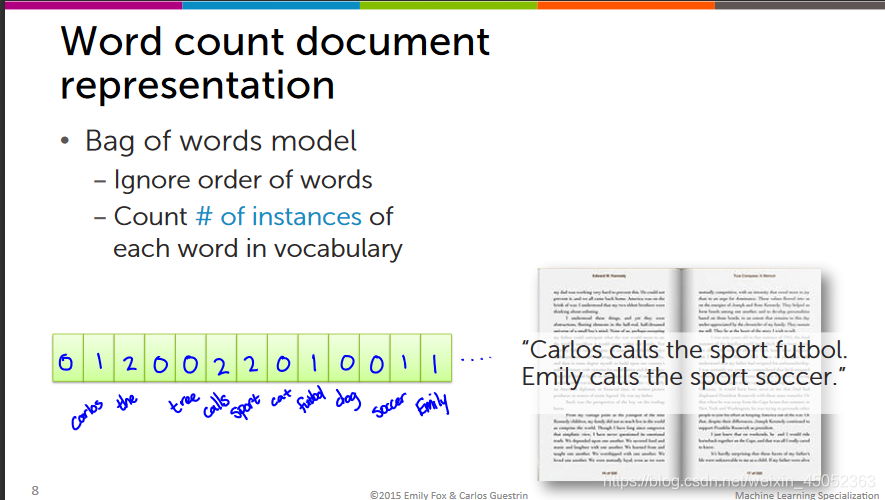Click the blue "# of instances" text
This screenshot has width=885, height=500.
278,216
